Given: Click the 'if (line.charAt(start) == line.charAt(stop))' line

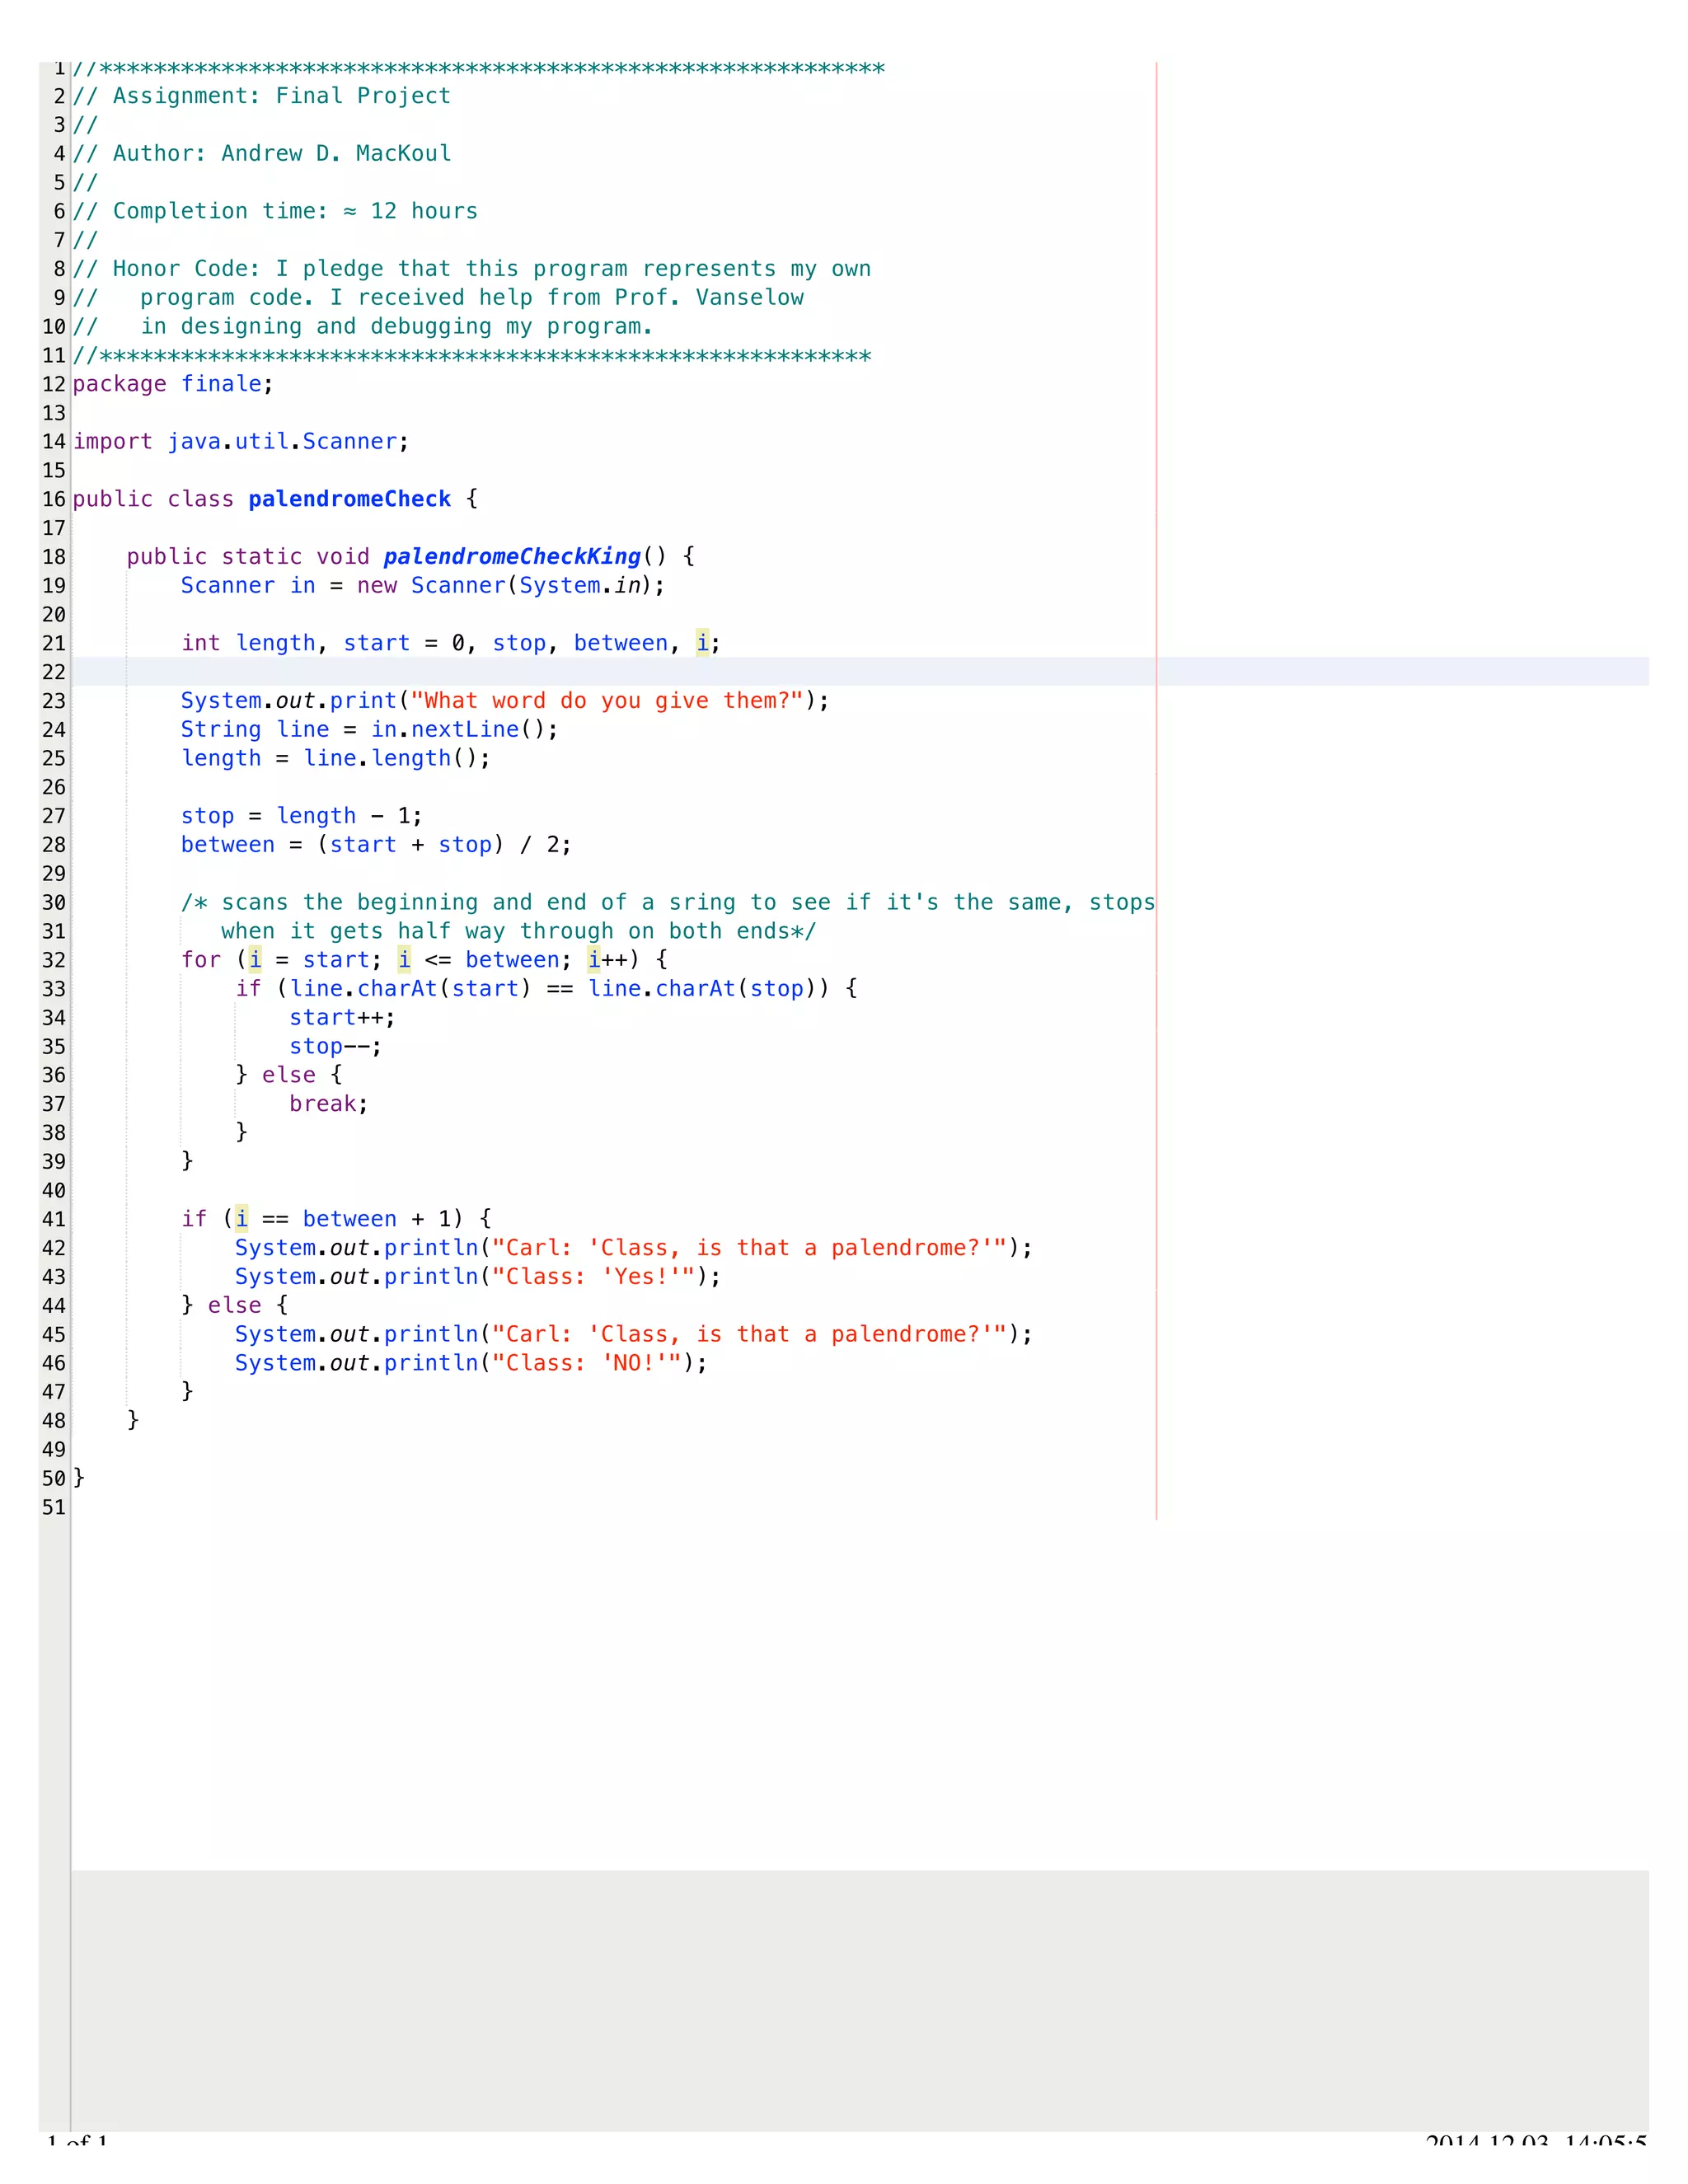Looking at the screenshot, I should pos(546,989).
